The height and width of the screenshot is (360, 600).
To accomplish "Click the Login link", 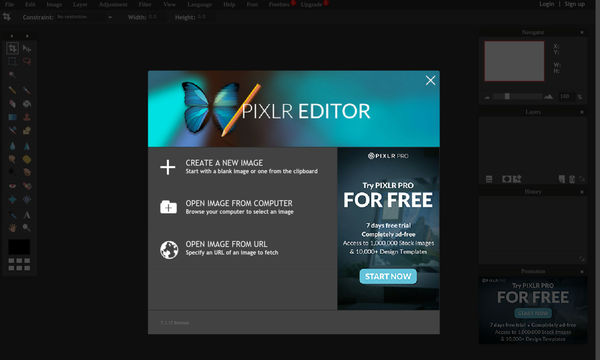I will [546, 4].
